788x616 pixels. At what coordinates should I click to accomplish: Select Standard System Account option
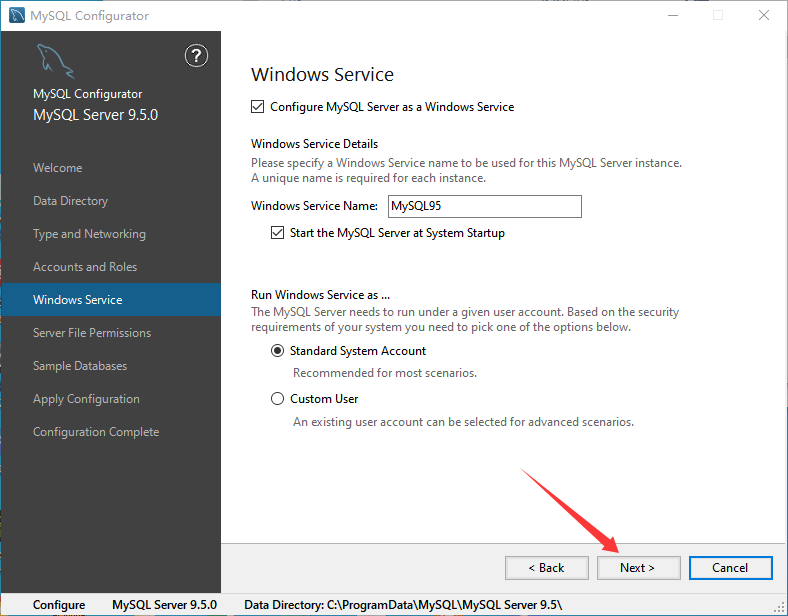tap(278, 351)
